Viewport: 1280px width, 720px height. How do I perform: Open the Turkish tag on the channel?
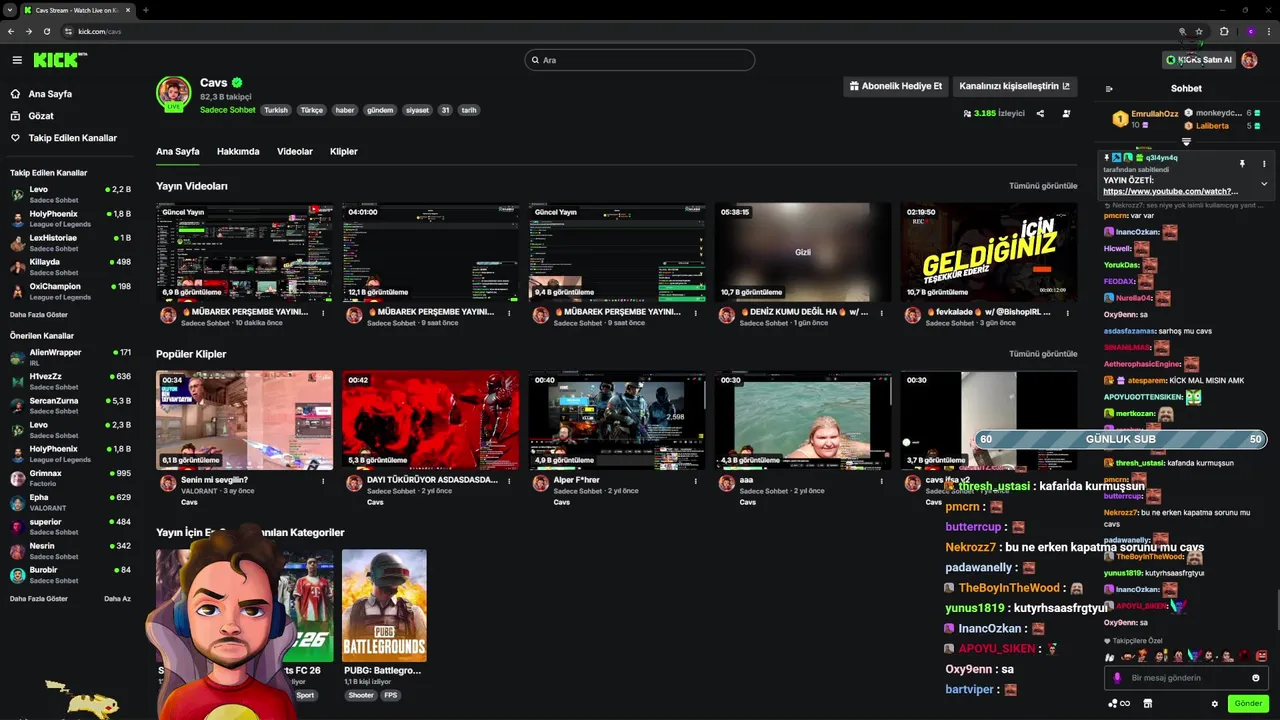click(276, 110)
